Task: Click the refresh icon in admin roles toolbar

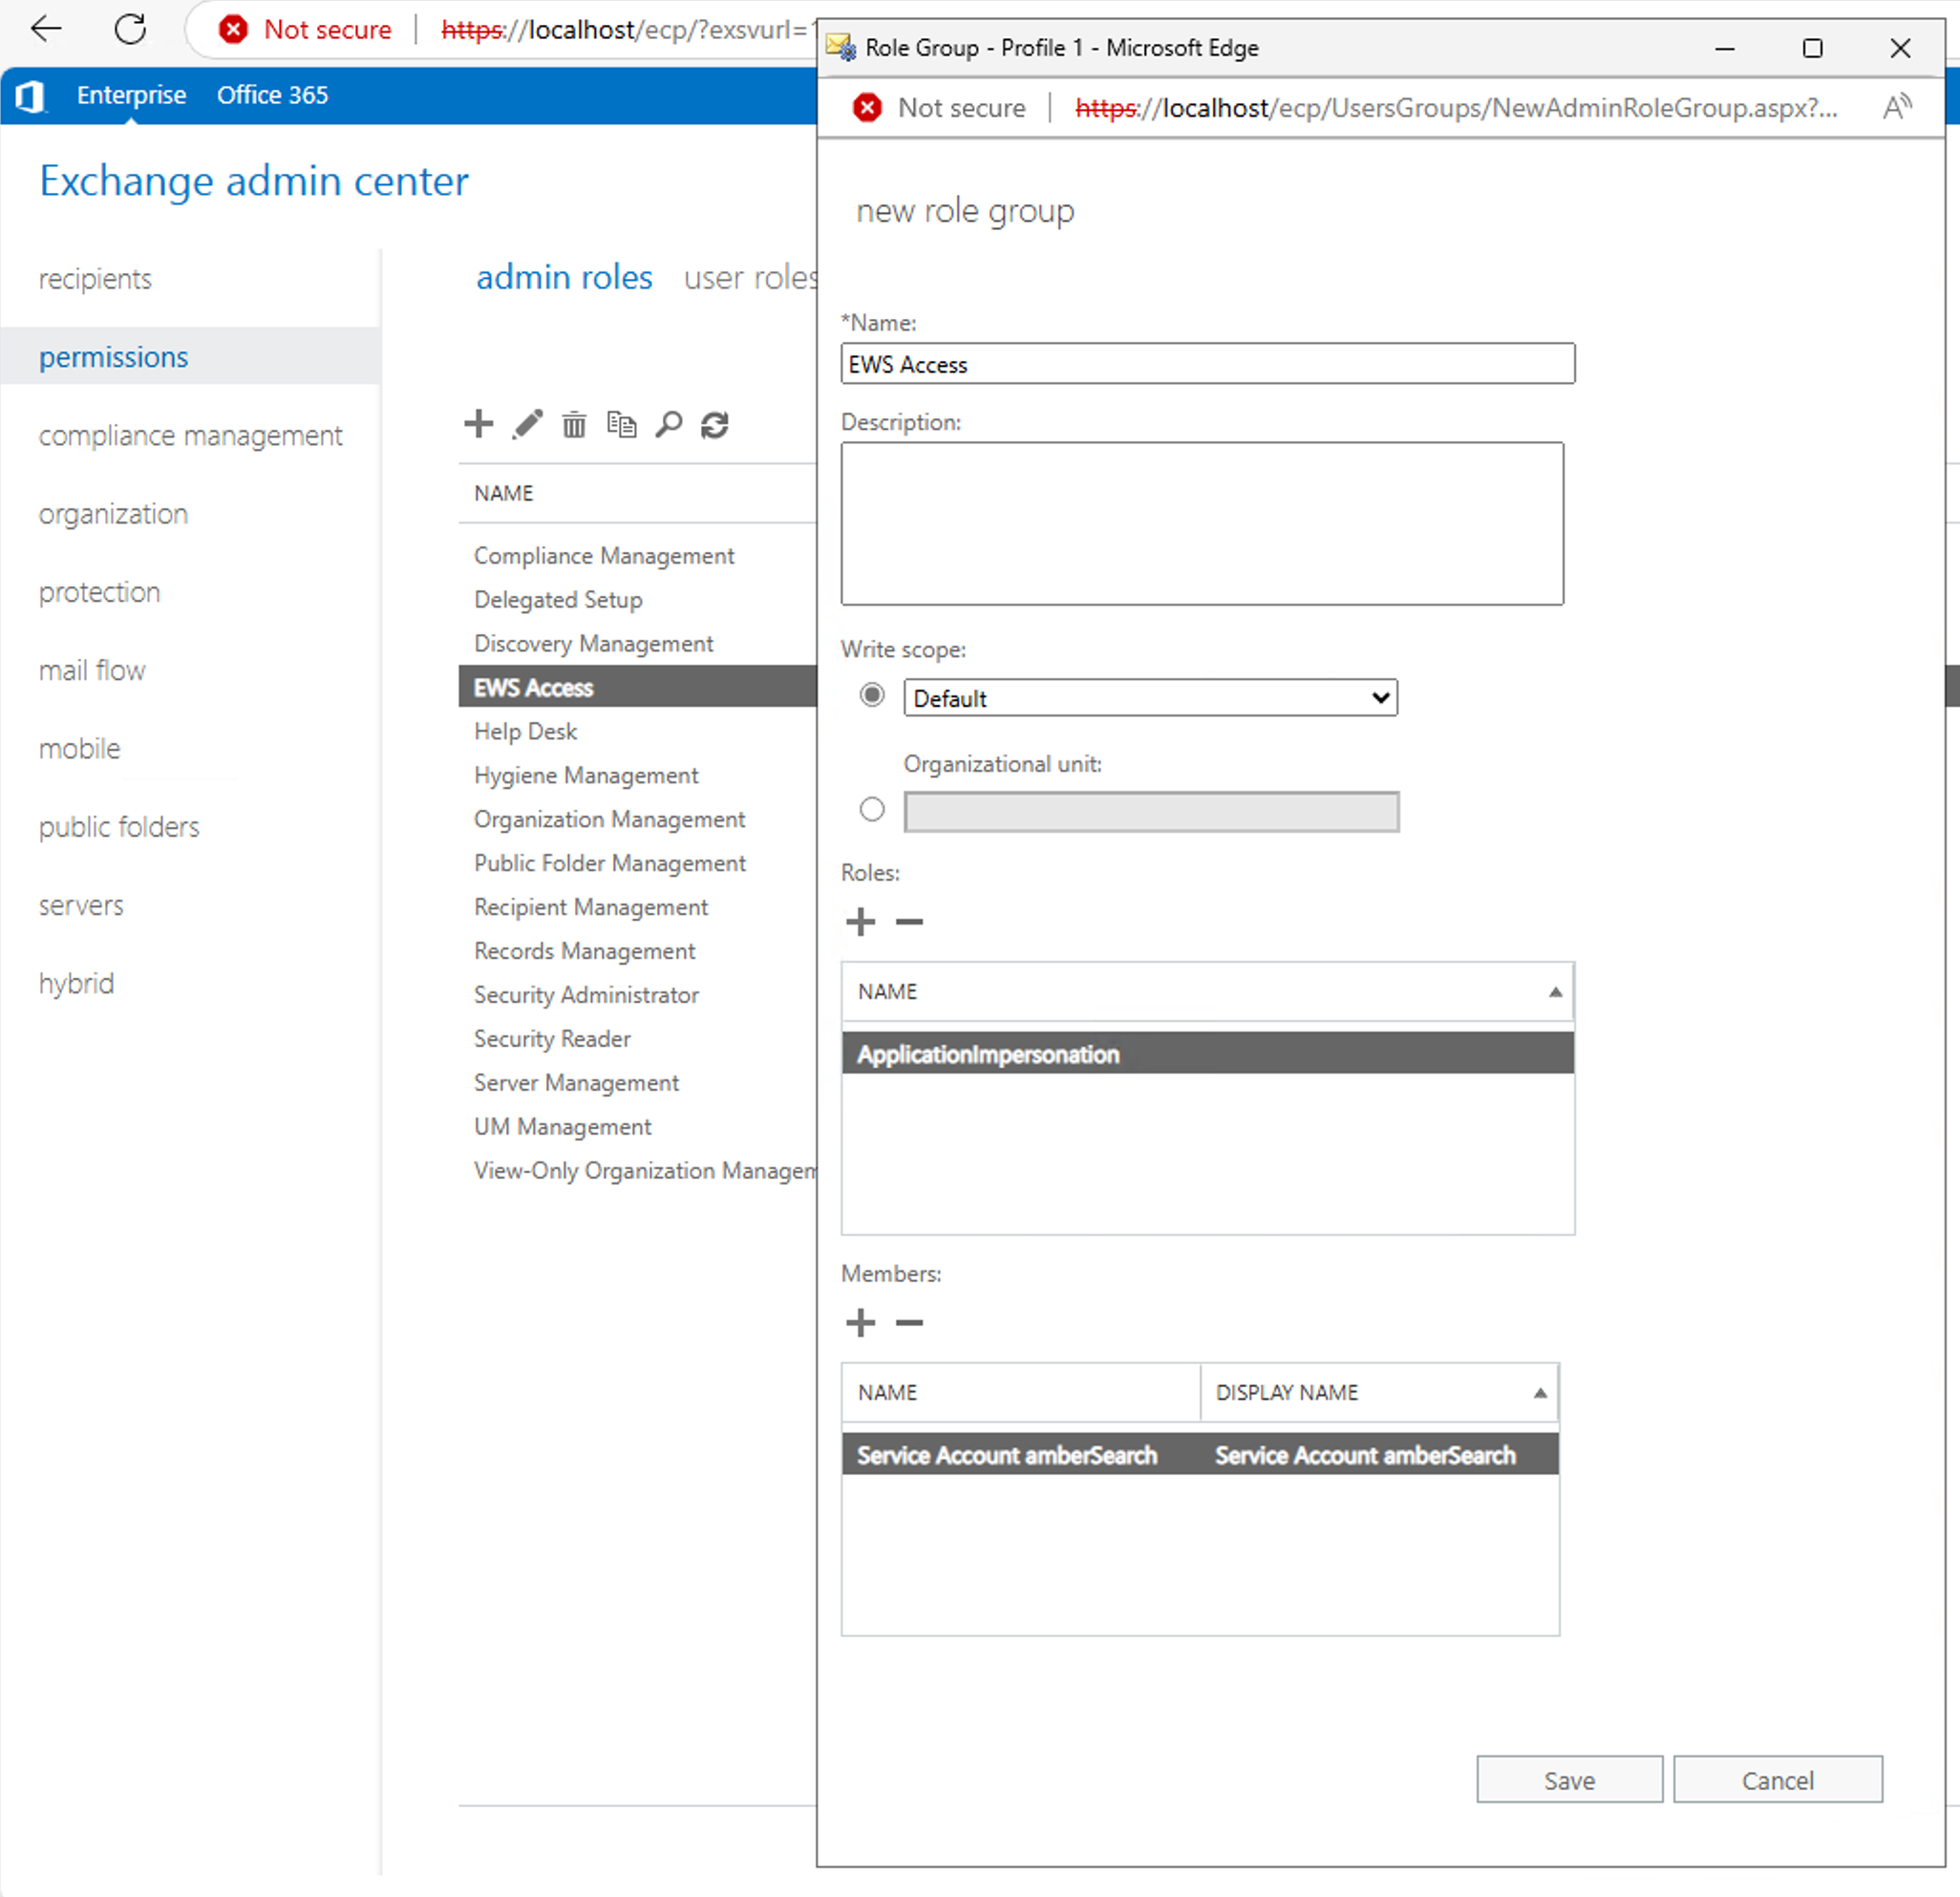Action: [715, 425]
